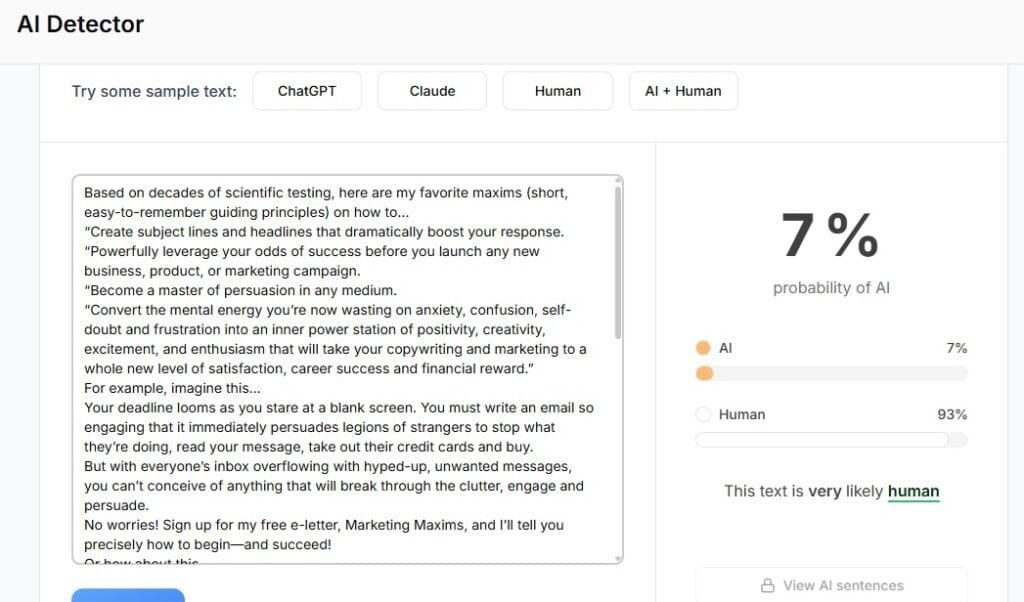The width and height of the screenshot is (1024, 602).
Task: Click the large 7% score figure
Action: (x=829, y=236)
